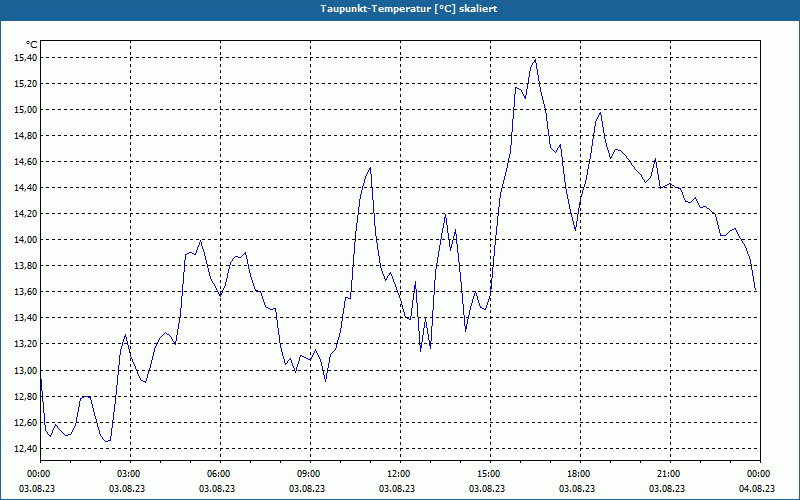Click the 12,80 y-axis label
Viewport: 800px width, 500px height.
point(26,396)
